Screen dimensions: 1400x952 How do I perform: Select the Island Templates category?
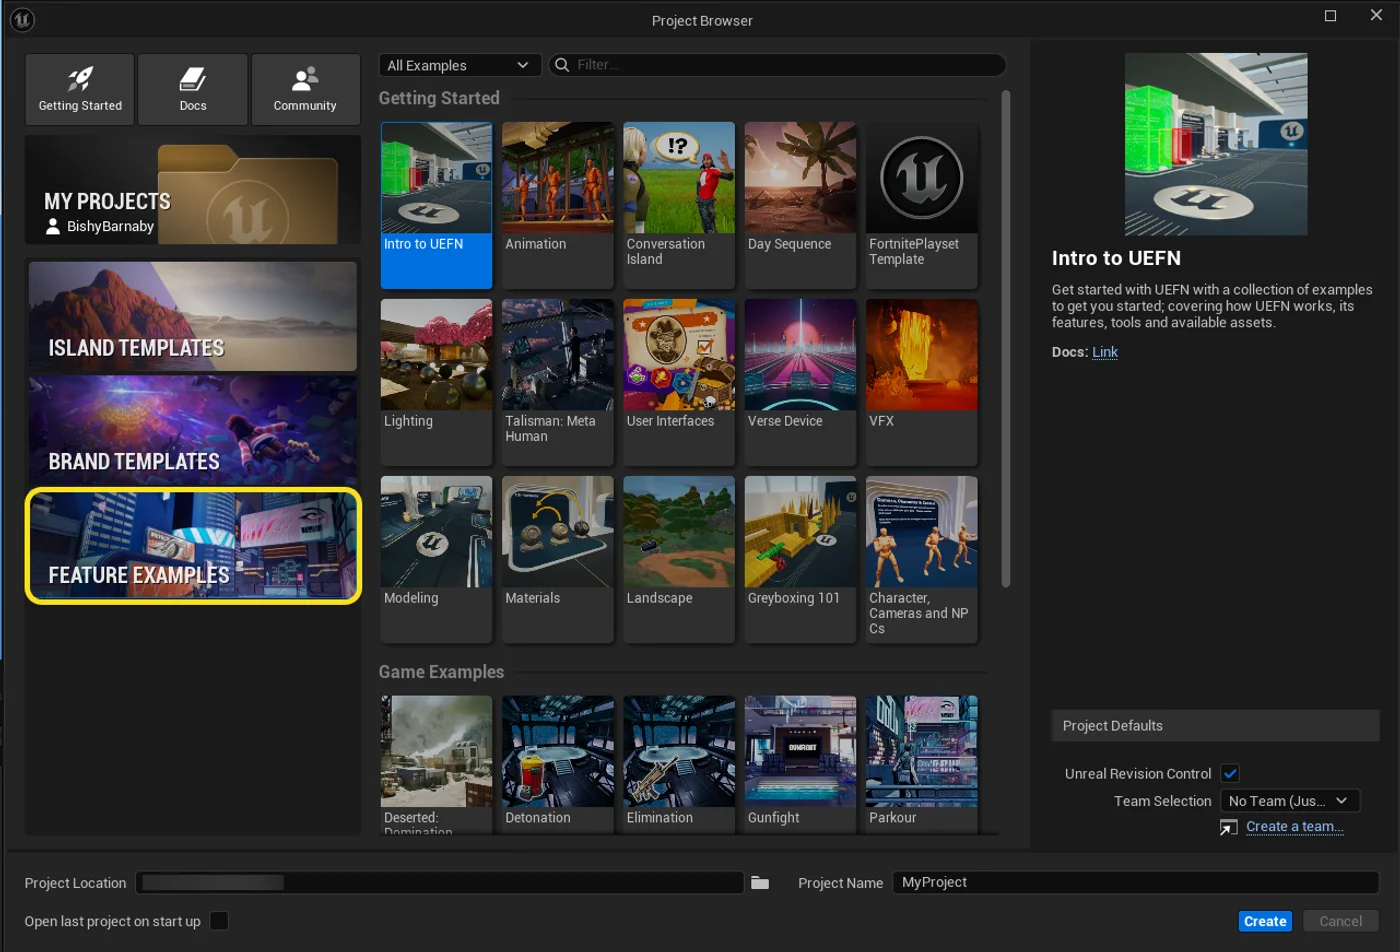point(193,317)
